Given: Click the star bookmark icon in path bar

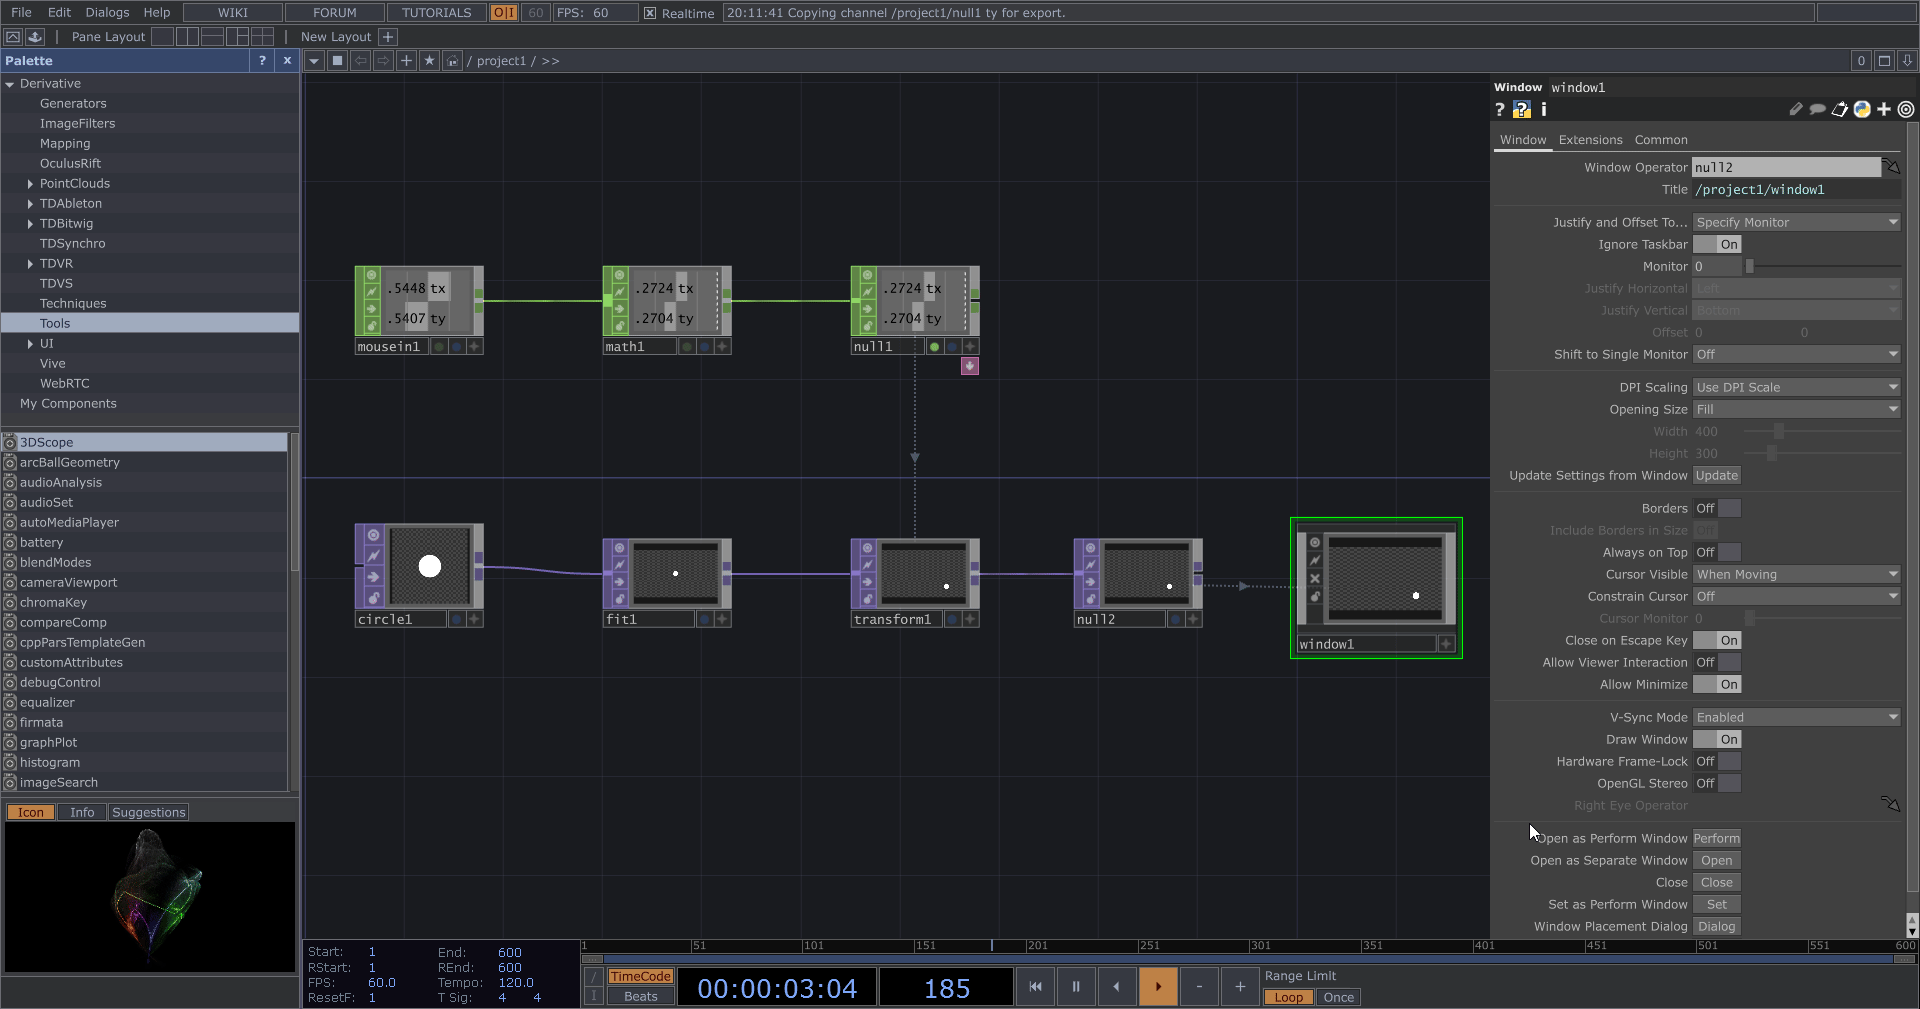Looking at the screenshot, I should tap(429, 61).
